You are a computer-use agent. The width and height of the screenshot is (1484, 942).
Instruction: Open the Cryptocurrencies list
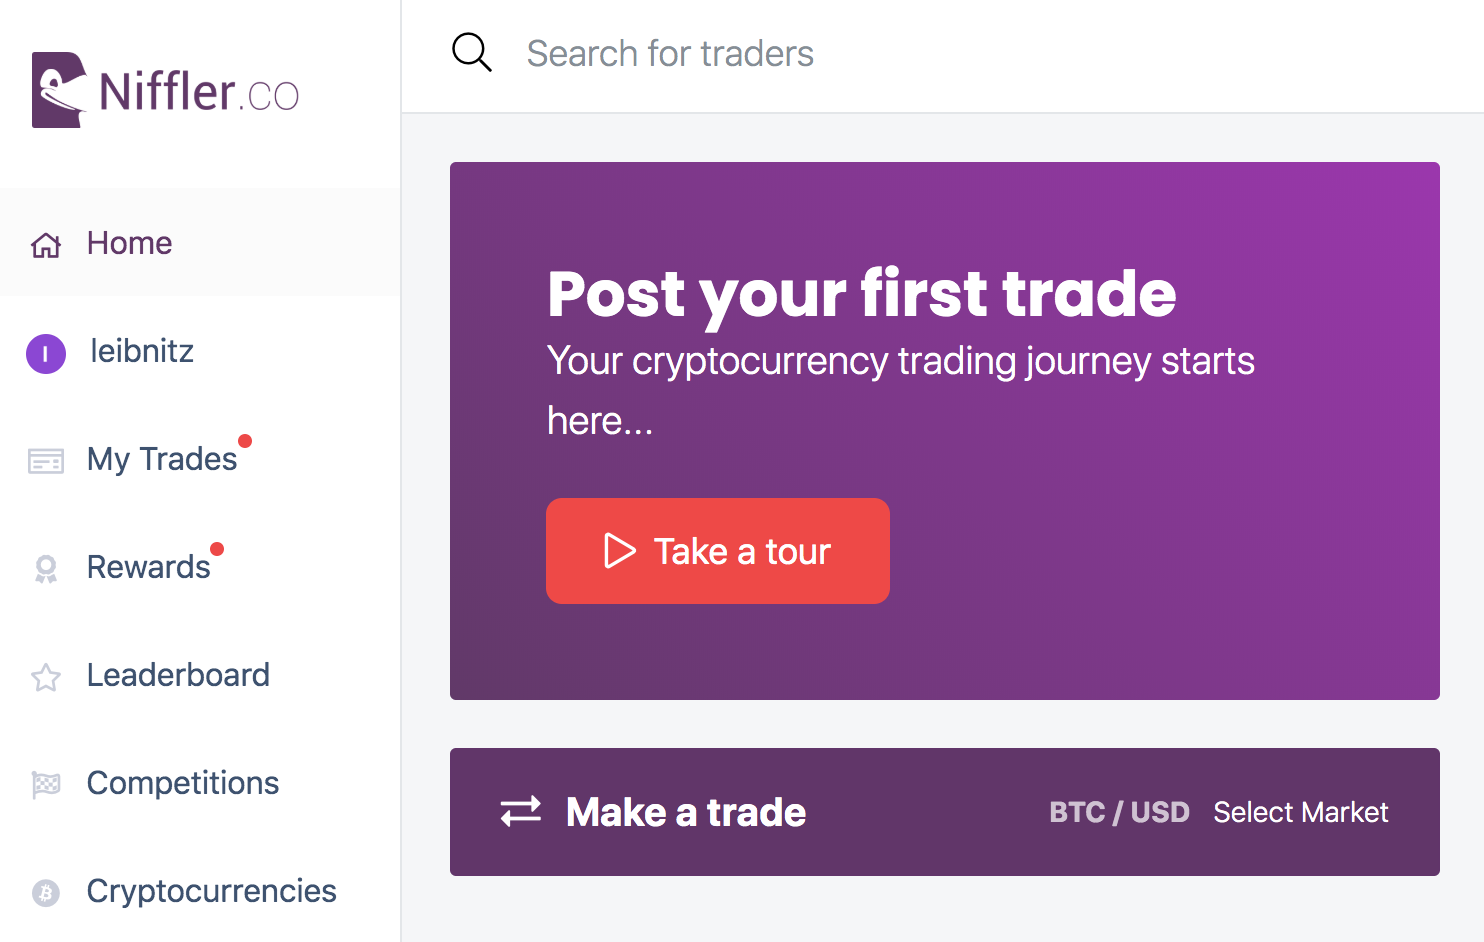click(x=212, y=891)
